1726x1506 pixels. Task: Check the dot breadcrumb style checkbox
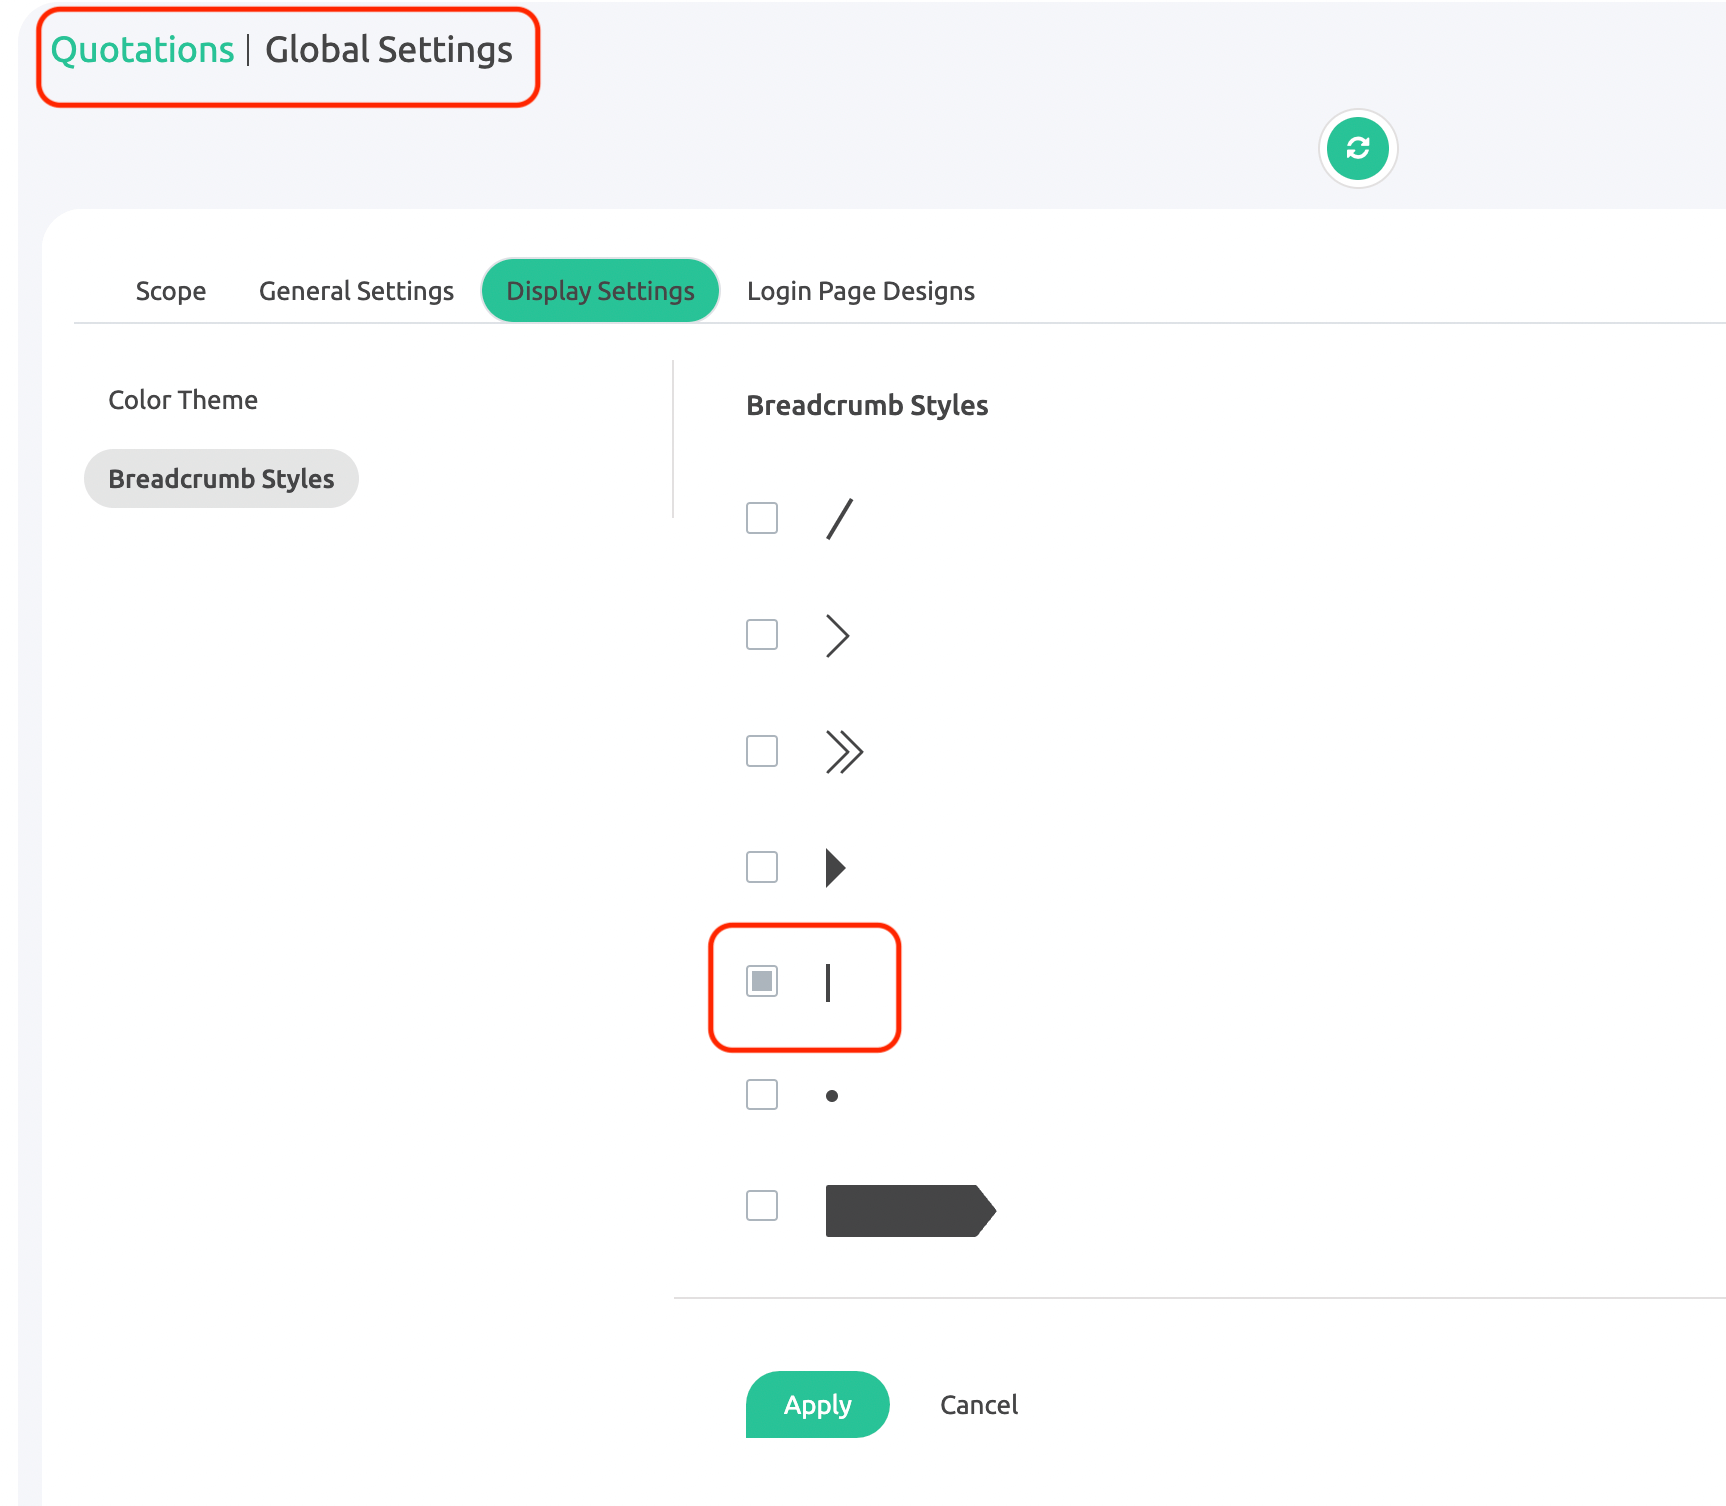click(762, 1095)
